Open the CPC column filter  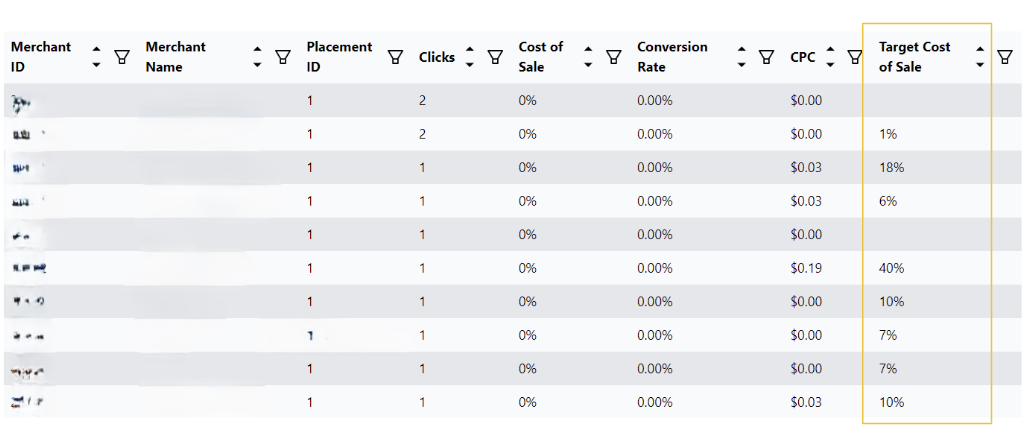854,57
